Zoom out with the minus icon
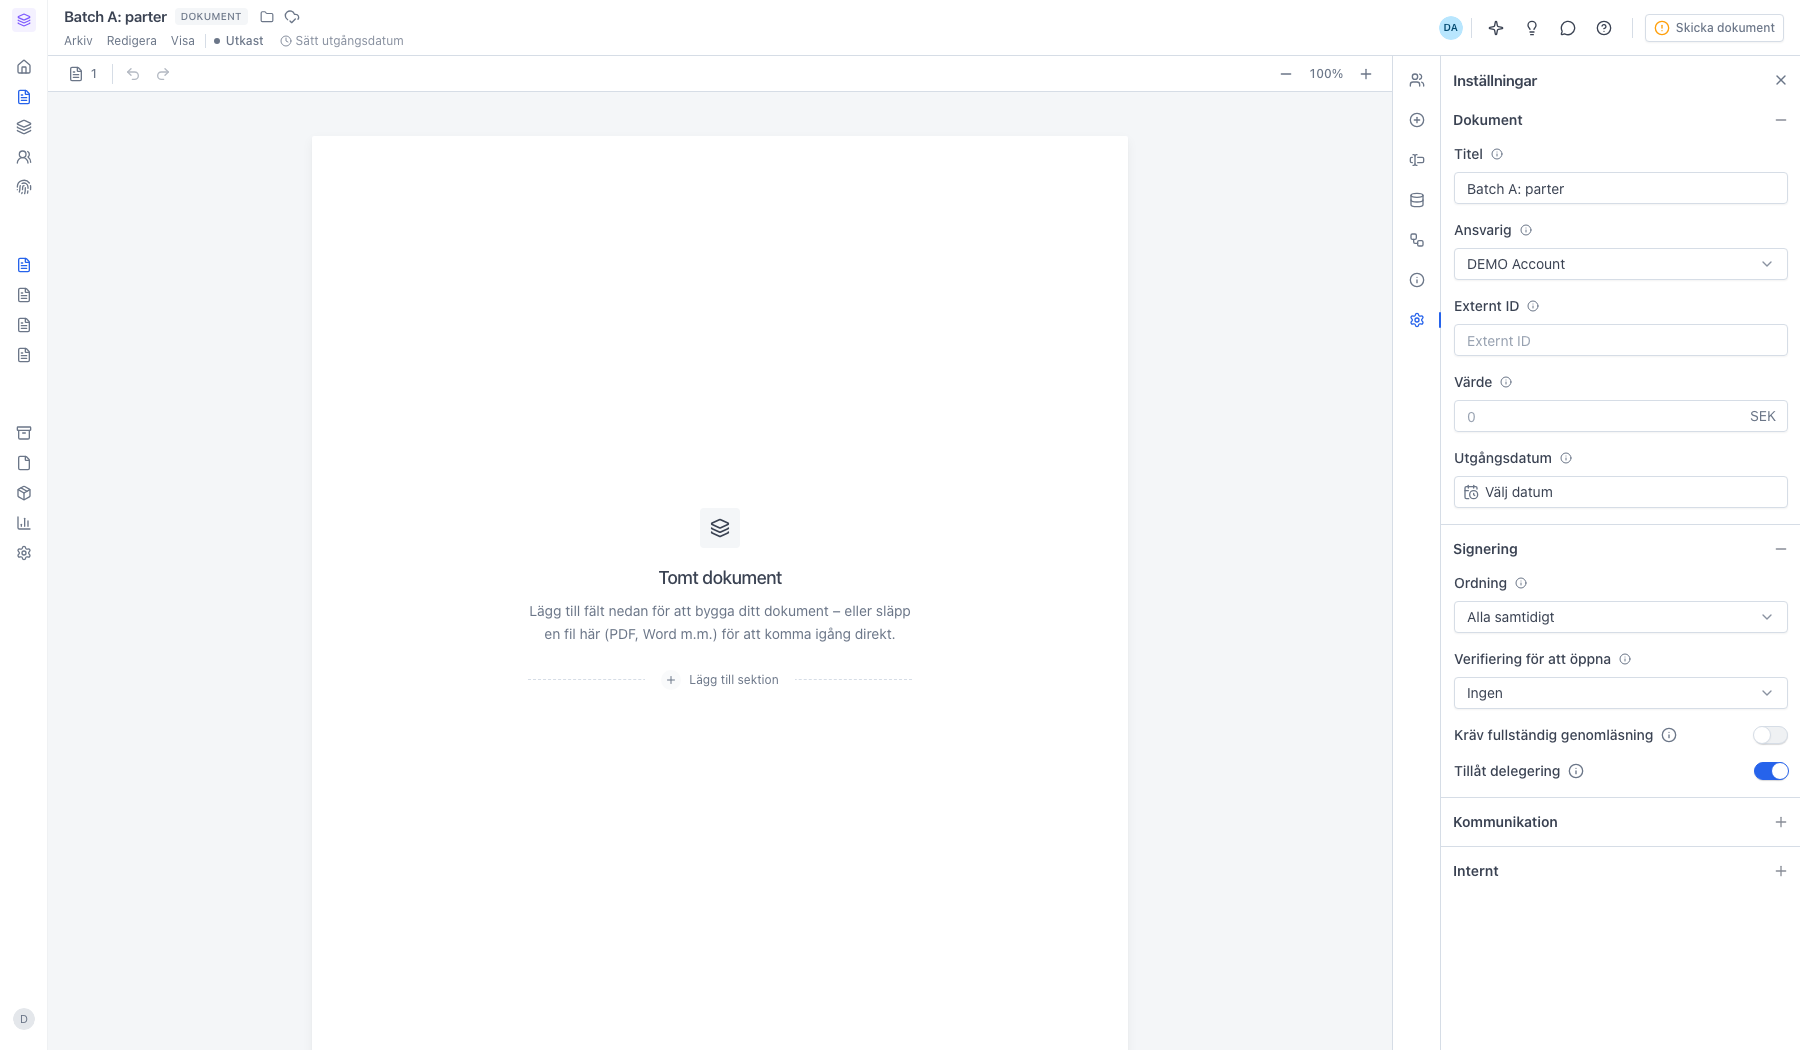Viewport: 1800px width, 1050px height. click(1286, 74)
